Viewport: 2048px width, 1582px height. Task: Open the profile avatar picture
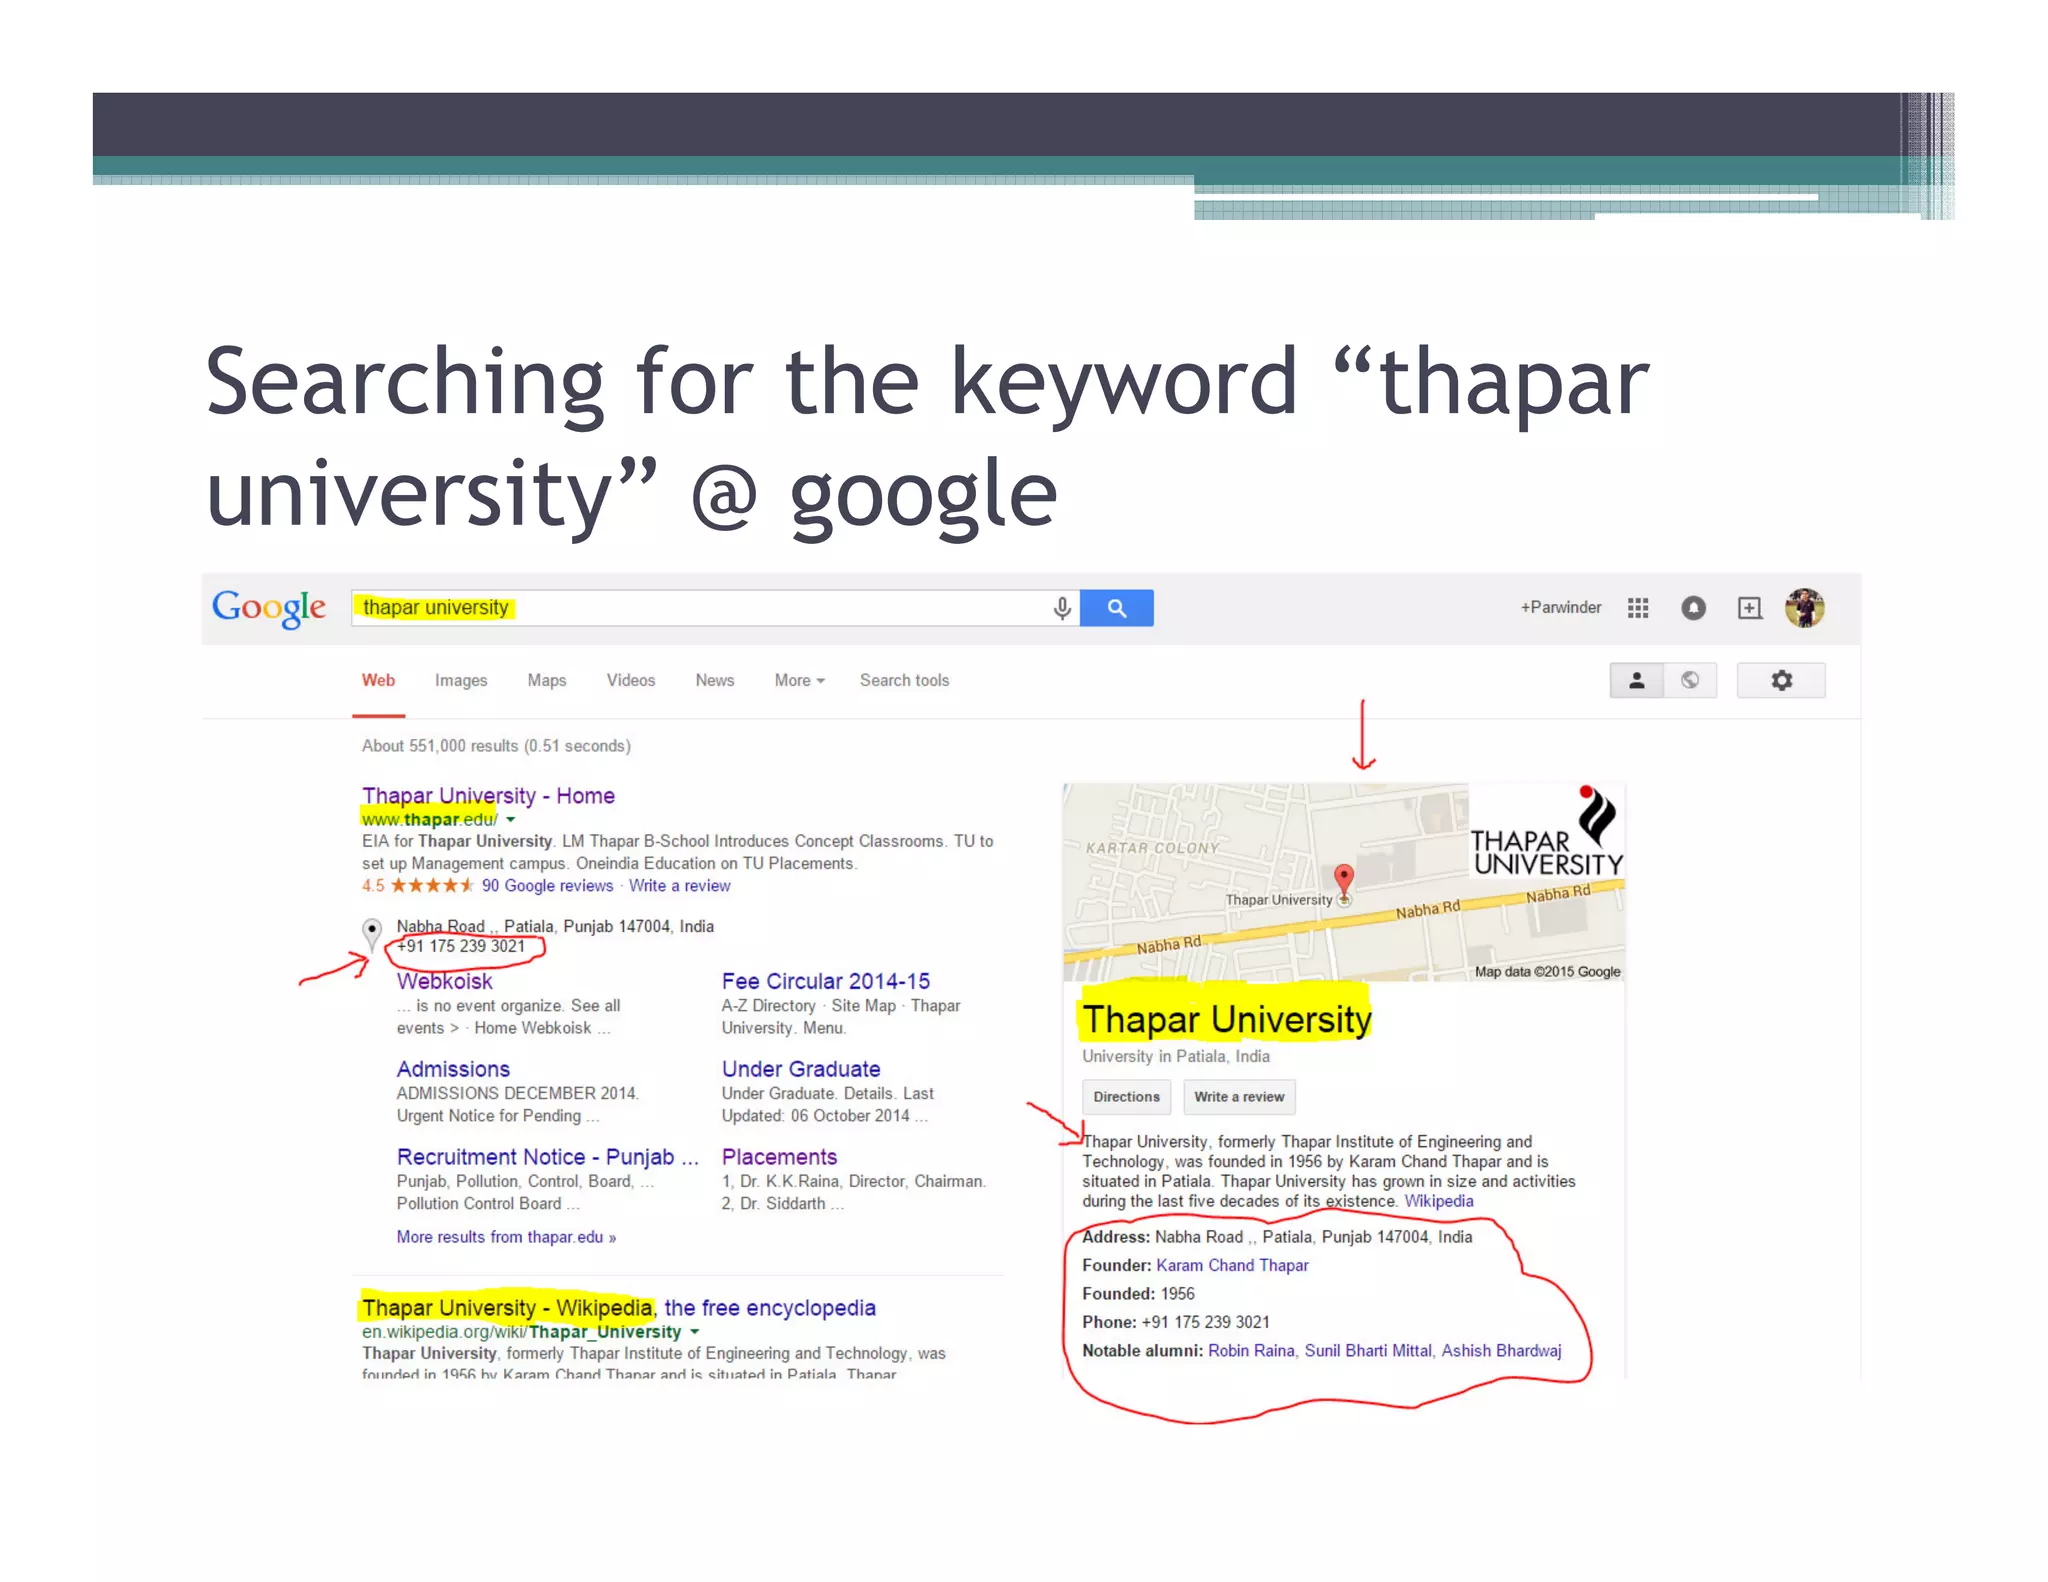pos(1805,608)
